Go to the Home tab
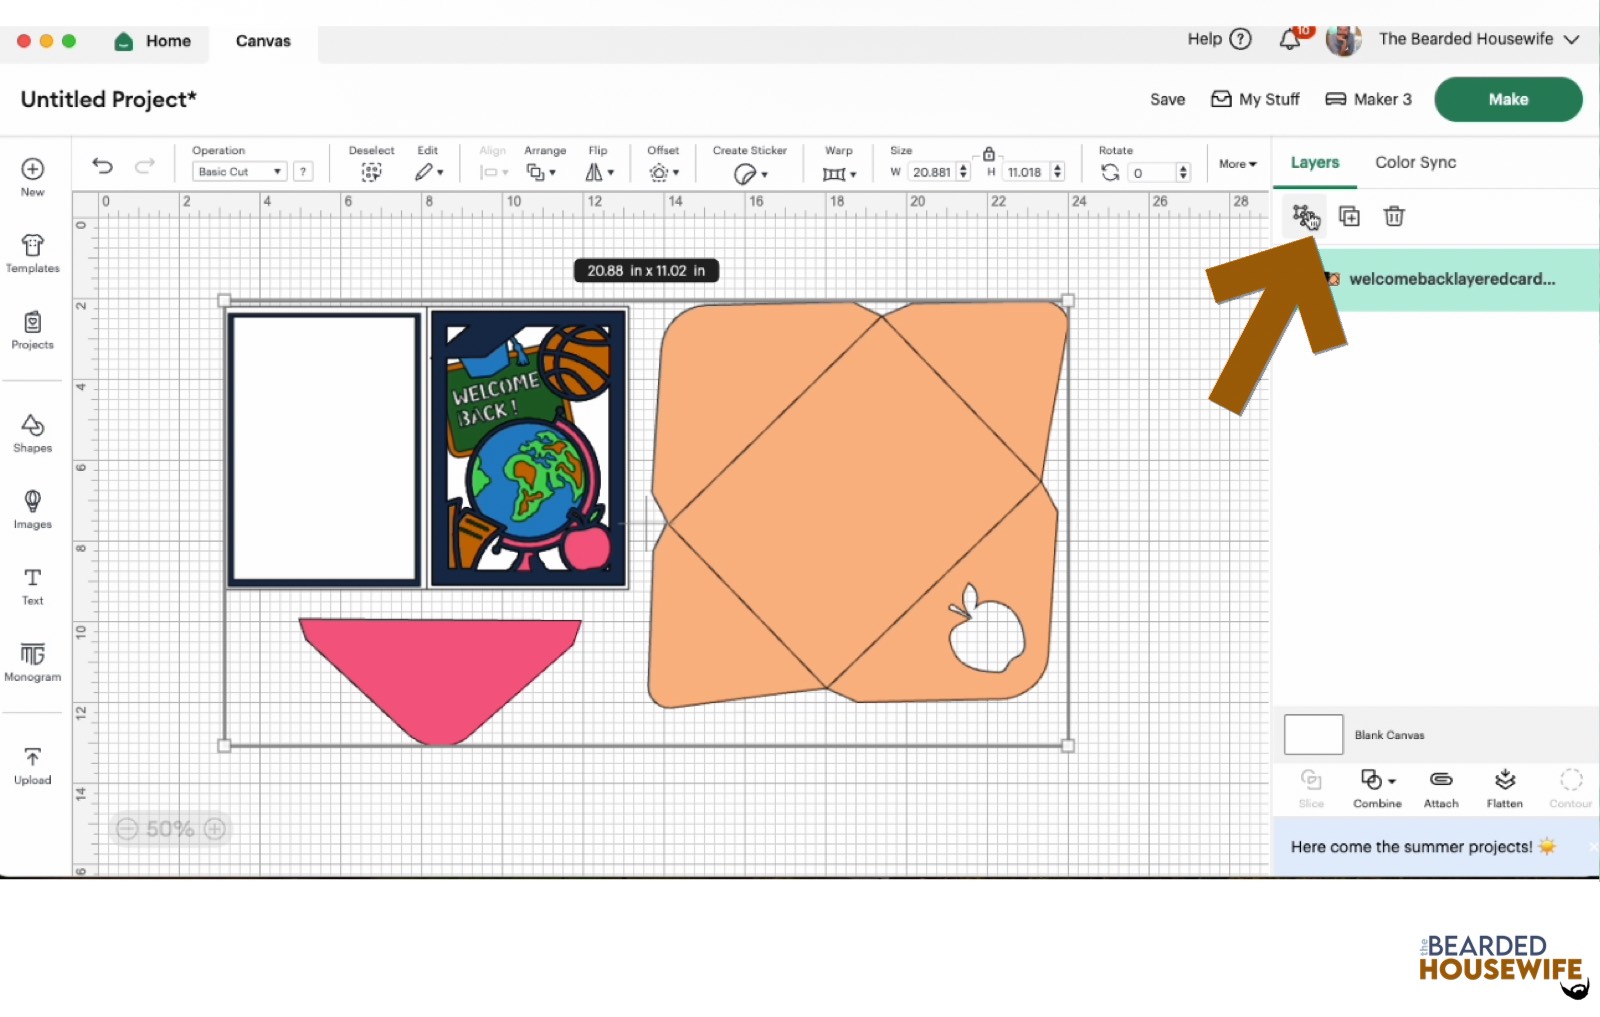 point(153,41)
